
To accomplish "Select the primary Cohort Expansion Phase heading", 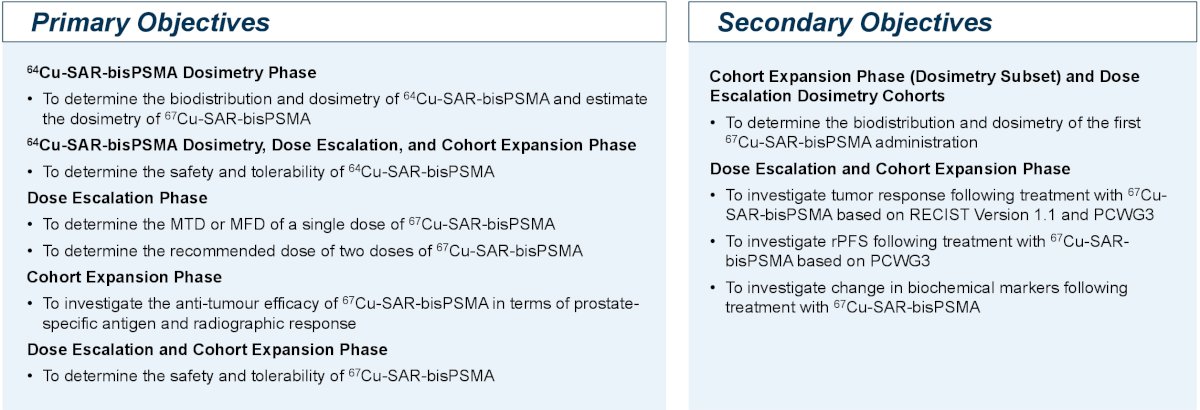I will (125, 277).
